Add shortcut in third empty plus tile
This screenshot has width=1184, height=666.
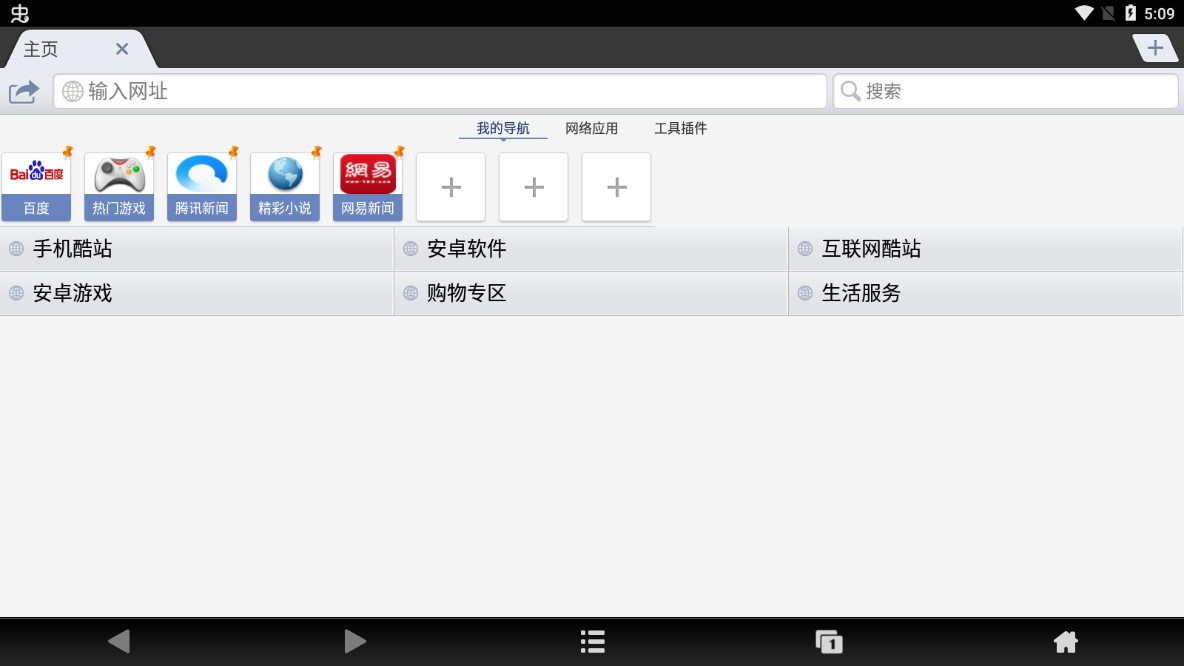pyautogui.click(x=616, y=187)
